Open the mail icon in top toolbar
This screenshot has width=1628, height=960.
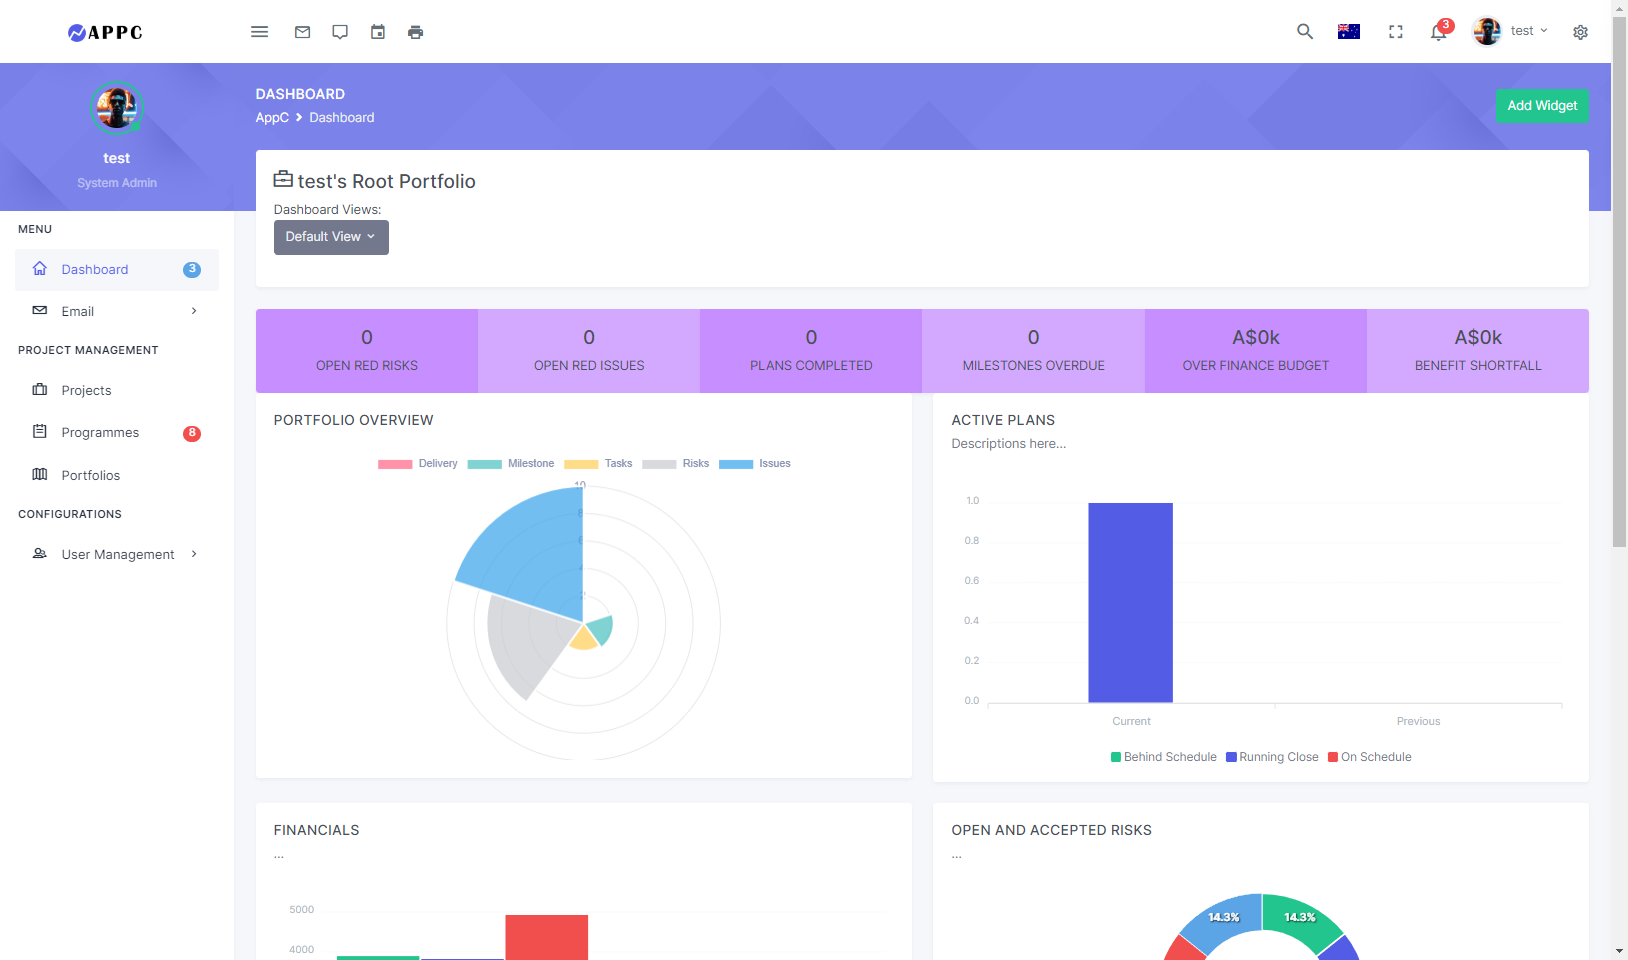click(302, 32)
